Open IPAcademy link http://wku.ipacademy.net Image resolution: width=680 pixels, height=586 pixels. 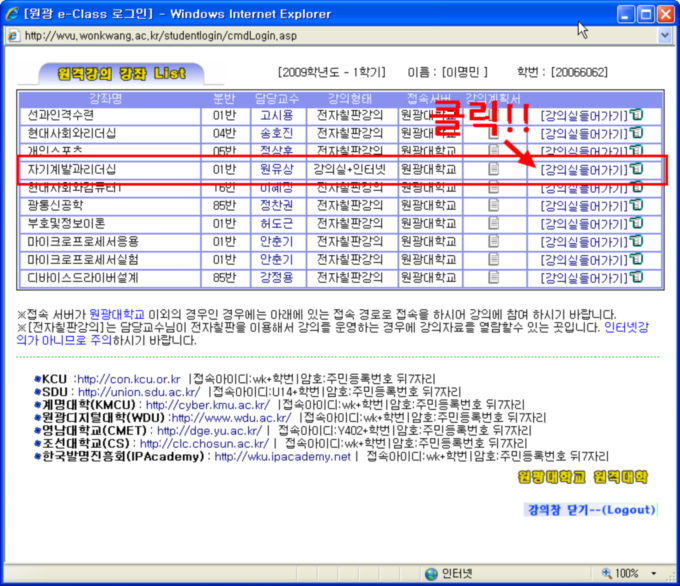[282, 457]
